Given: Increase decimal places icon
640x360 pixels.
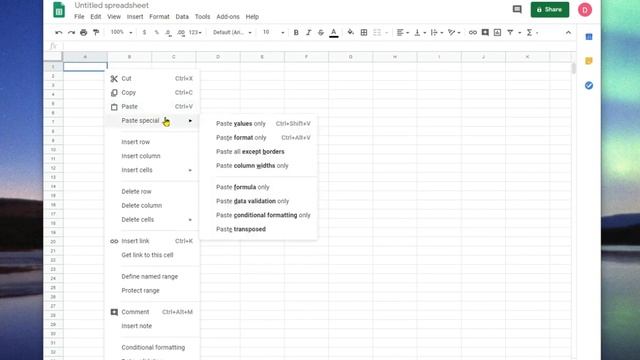Looking at the screenshot, I should click(181, 33).
